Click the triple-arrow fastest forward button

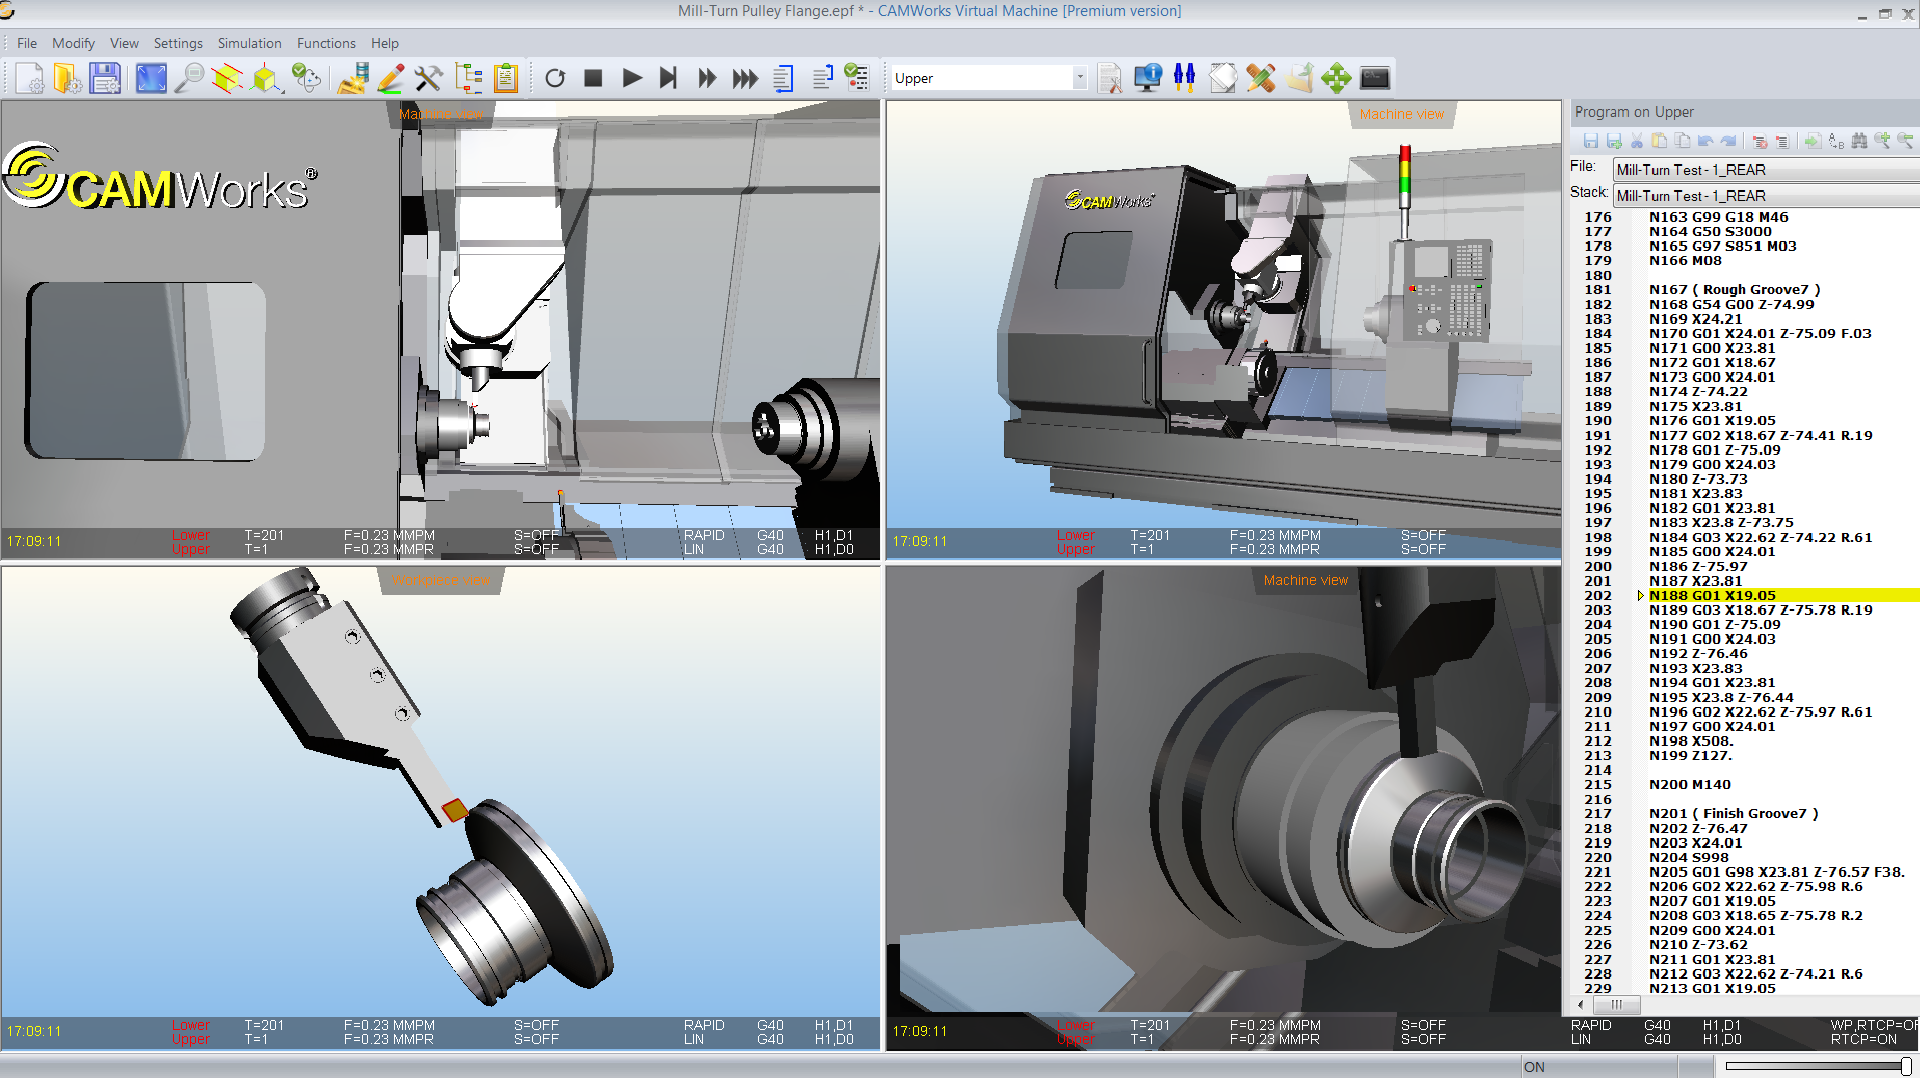745,78
